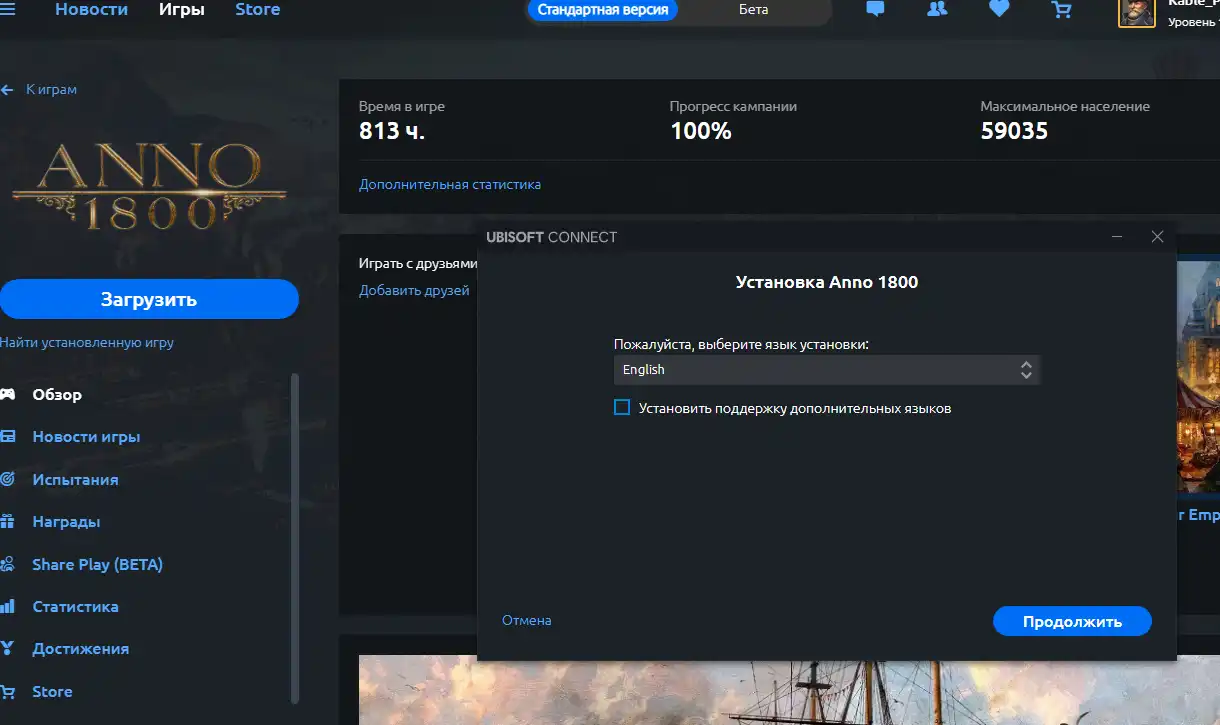Open the Store entry in the sidebar
1220x725 pixels.
52,692
